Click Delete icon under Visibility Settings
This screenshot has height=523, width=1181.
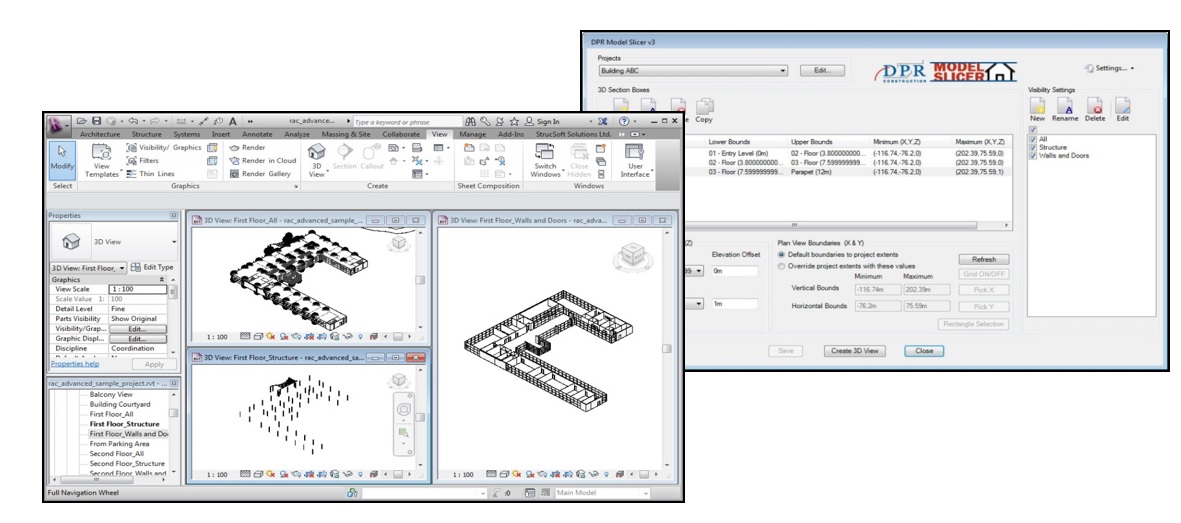pos(1095,109)
